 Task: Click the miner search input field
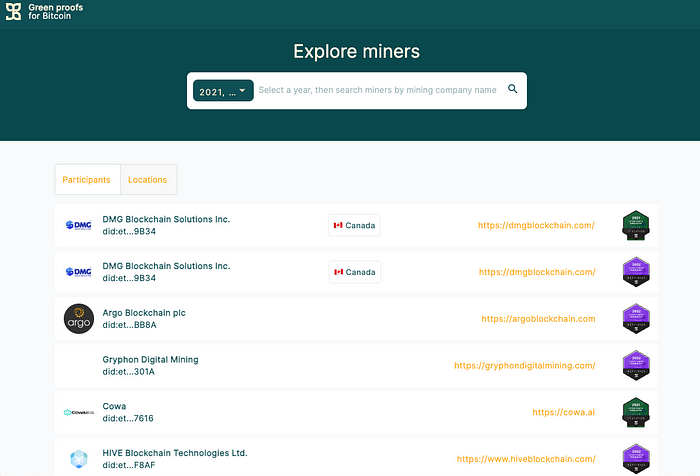(377, 90)
